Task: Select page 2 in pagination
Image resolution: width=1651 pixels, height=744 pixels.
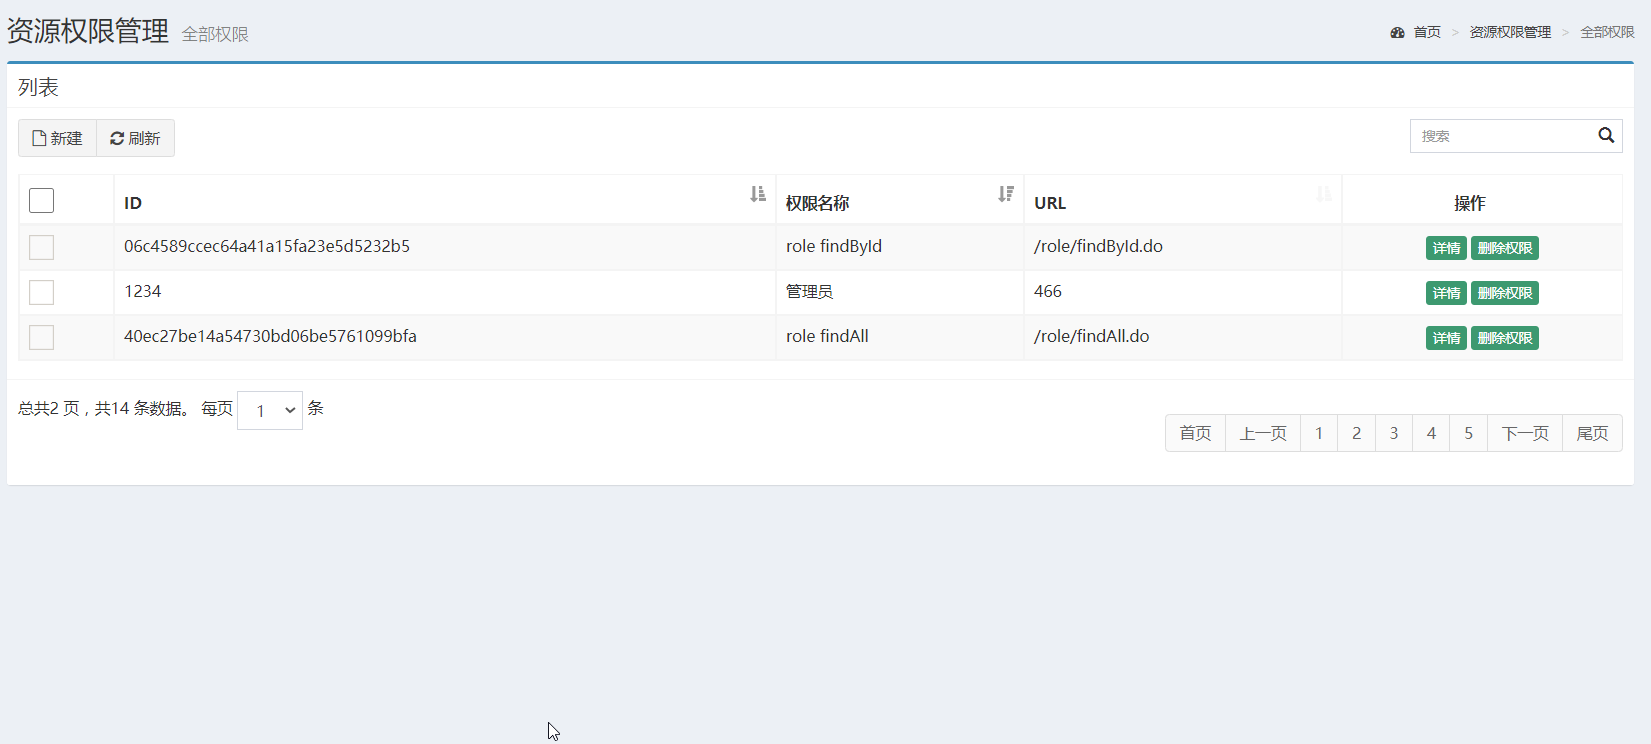Action: [x=1356, y=433]
